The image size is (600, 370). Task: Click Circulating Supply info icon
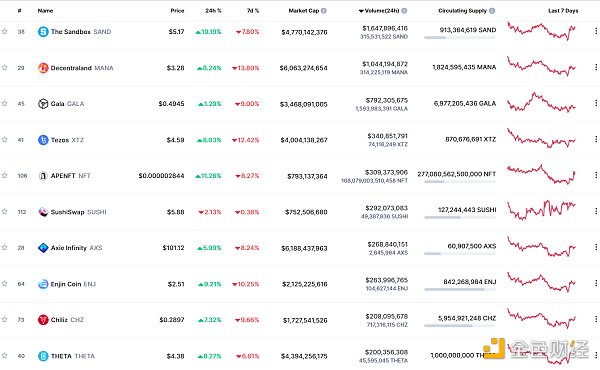492,11
